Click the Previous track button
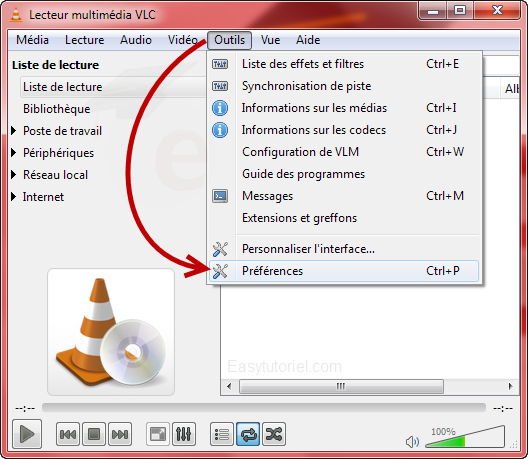 68,434
